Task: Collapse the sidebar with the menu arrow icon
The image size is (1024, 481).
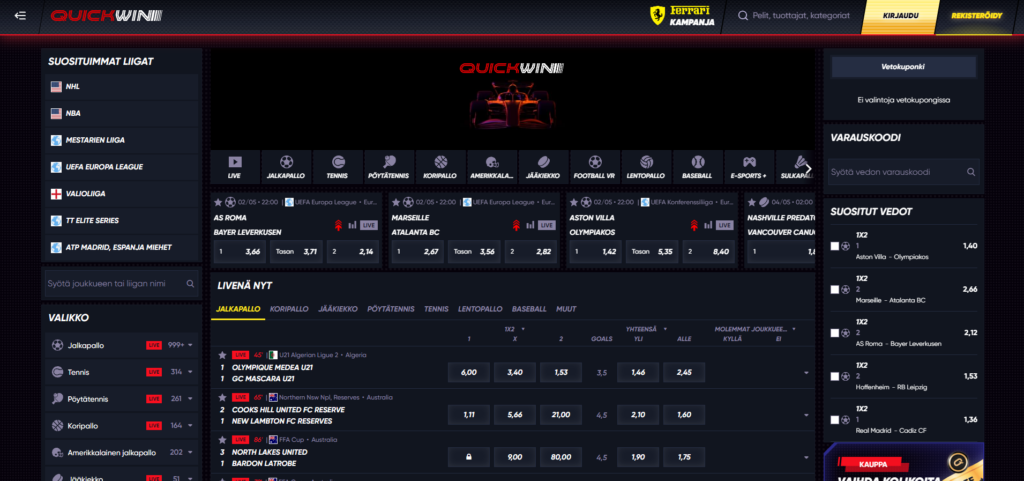Action: pos(20,16)
